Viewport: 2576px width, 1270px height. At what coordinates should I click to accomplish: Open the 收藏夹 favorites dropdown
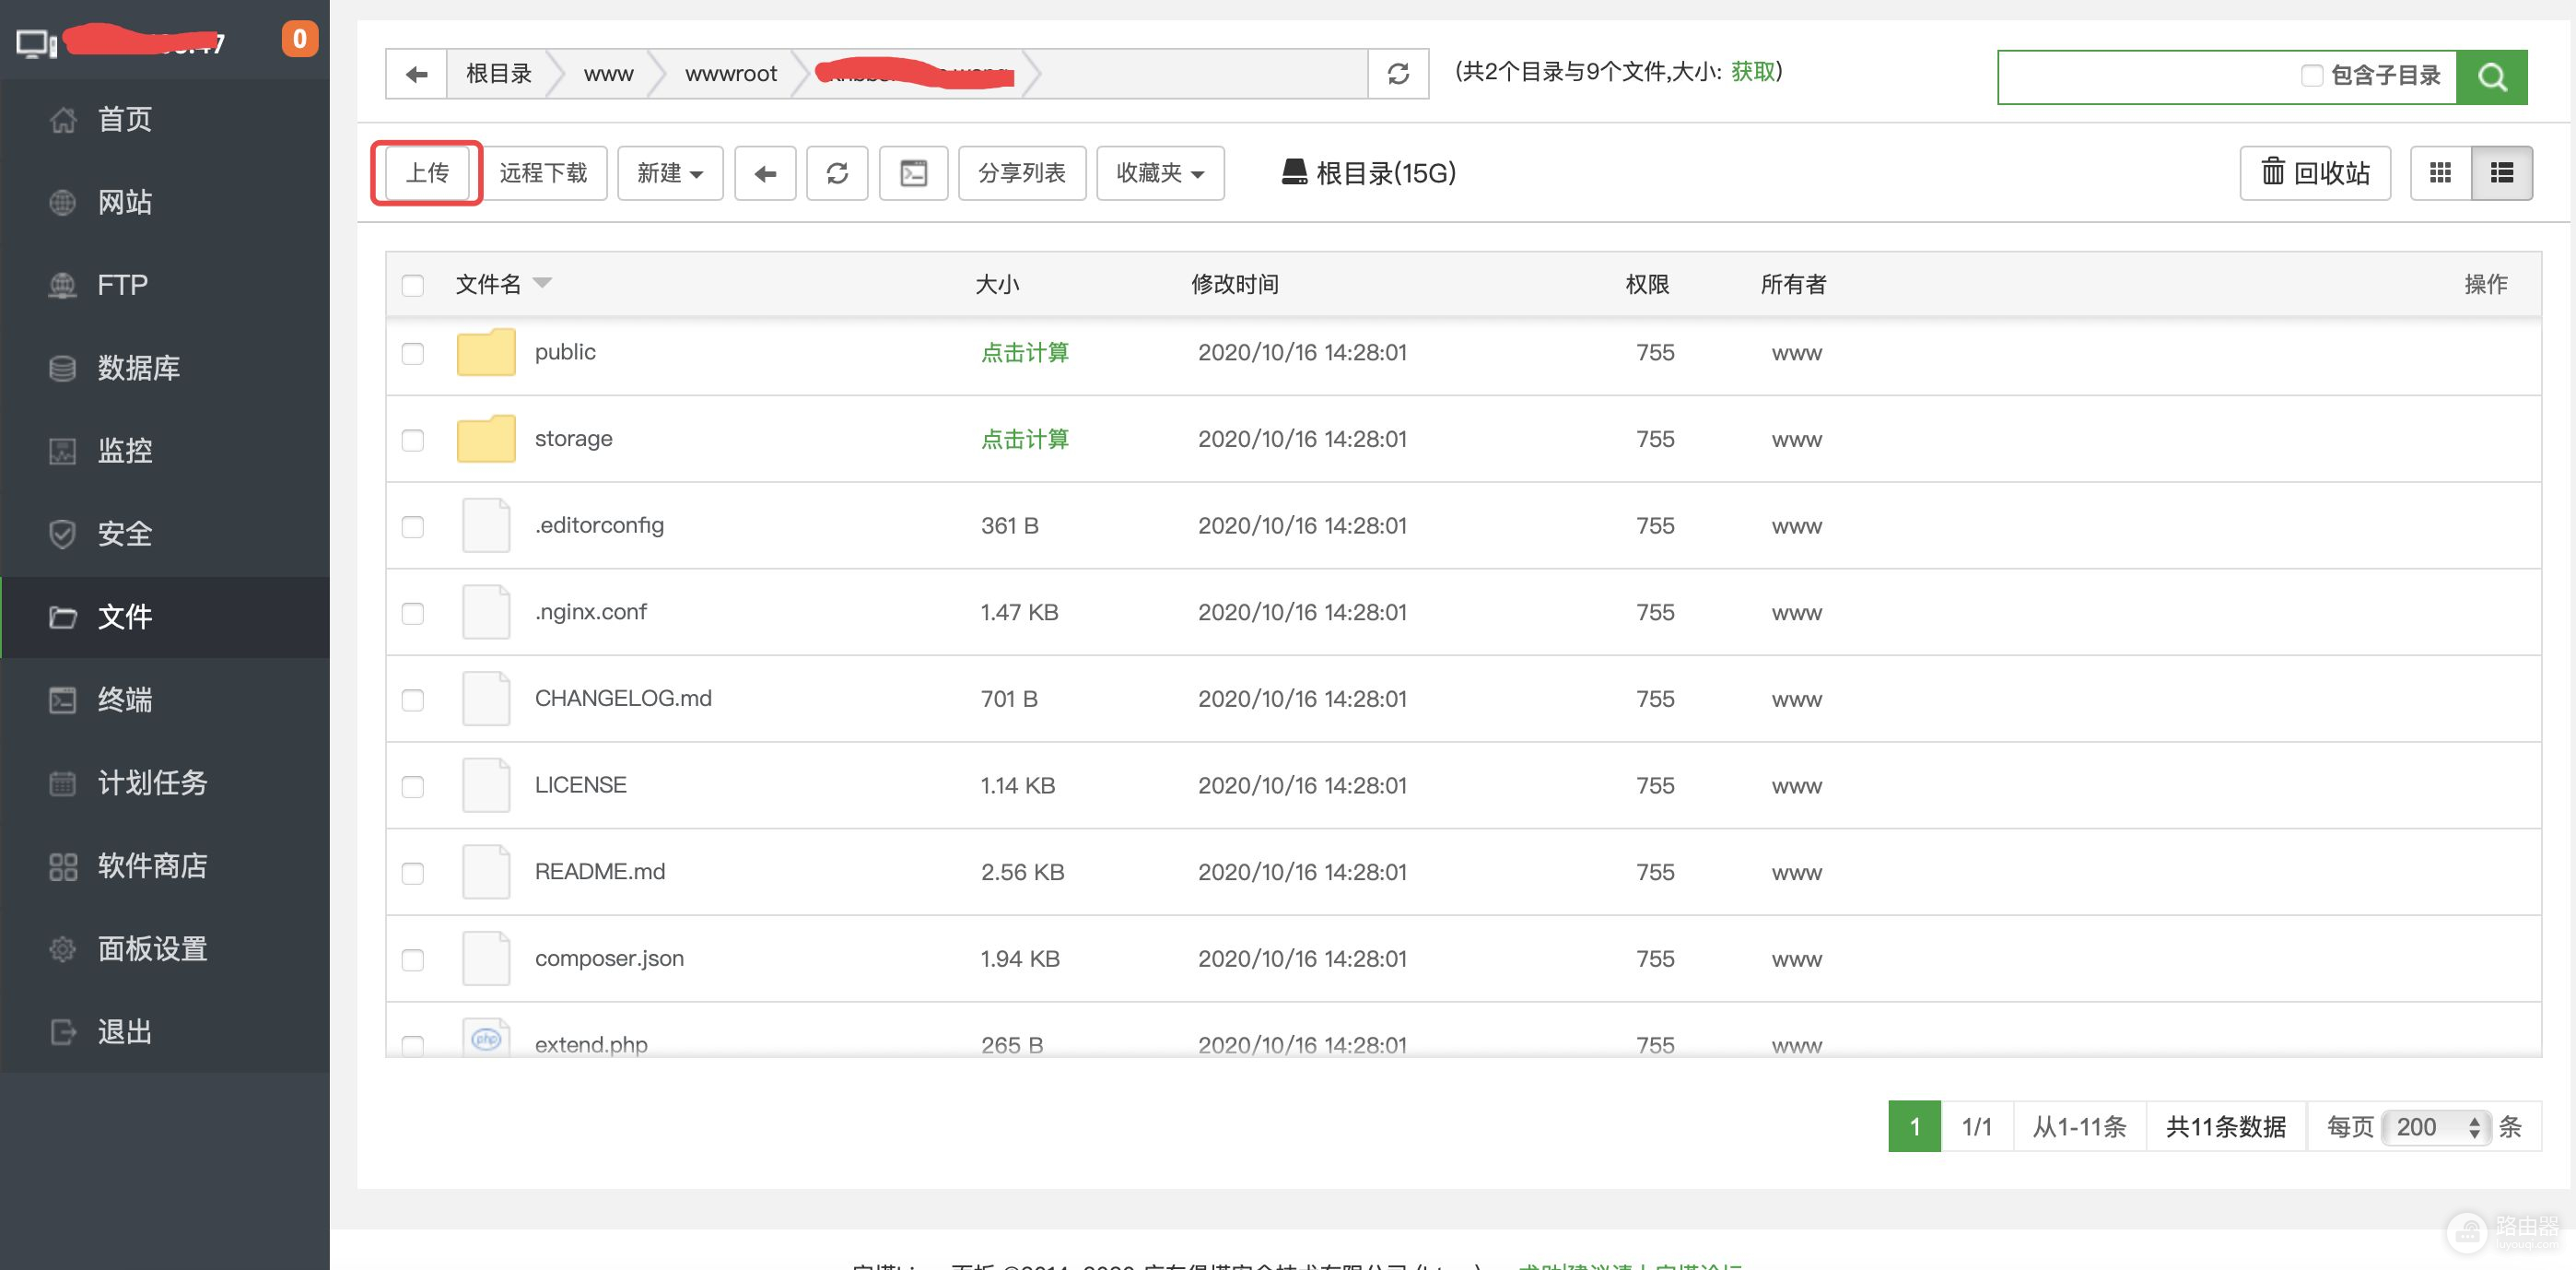(1160, 173)
